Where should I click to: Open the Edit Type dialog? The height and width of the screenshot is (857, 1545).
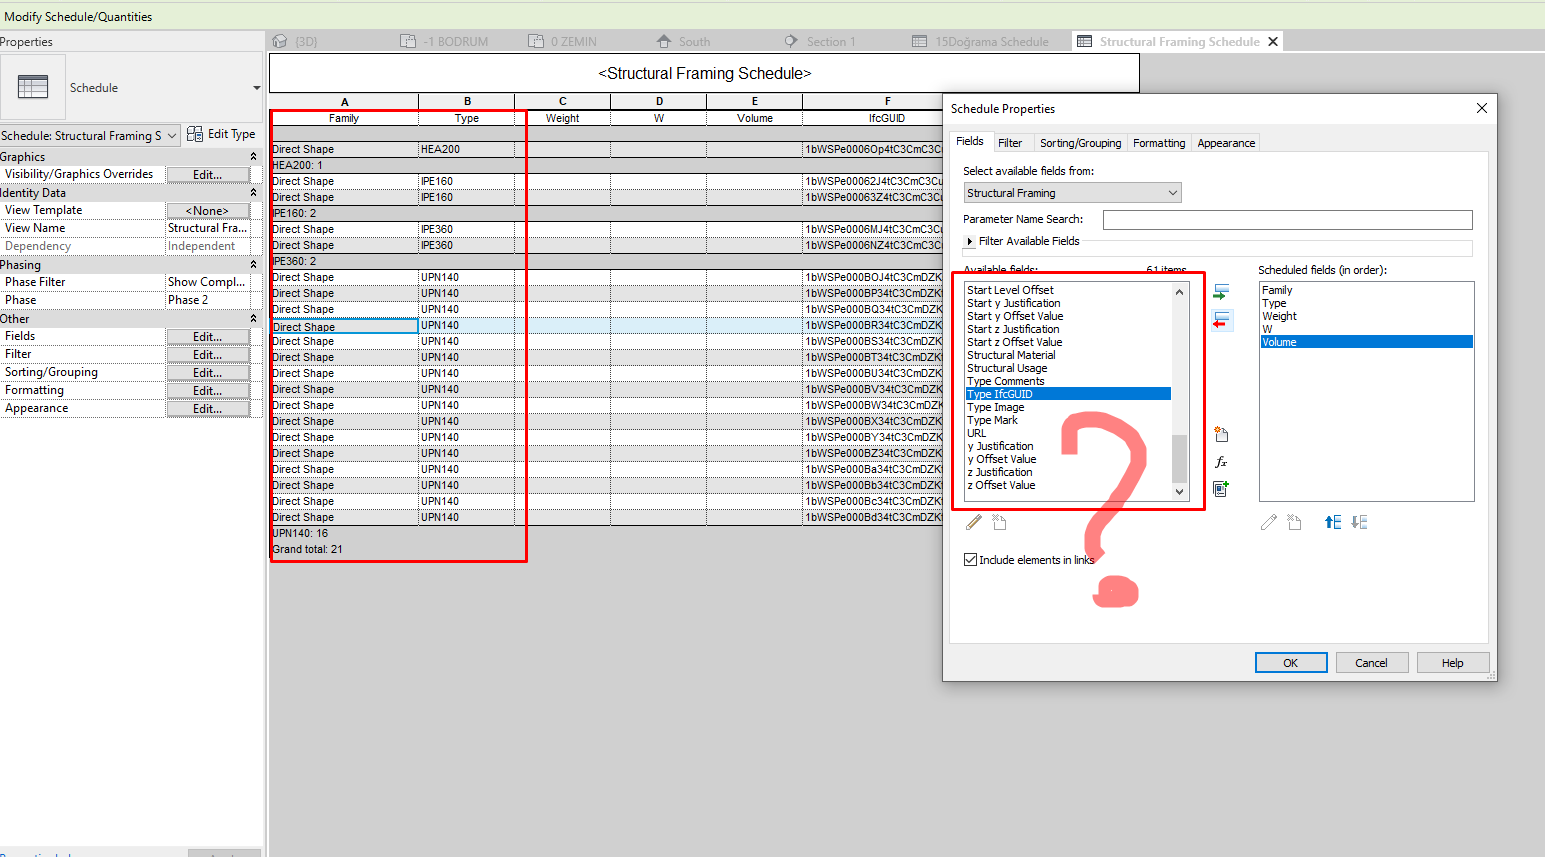click(x=222, y=133)
